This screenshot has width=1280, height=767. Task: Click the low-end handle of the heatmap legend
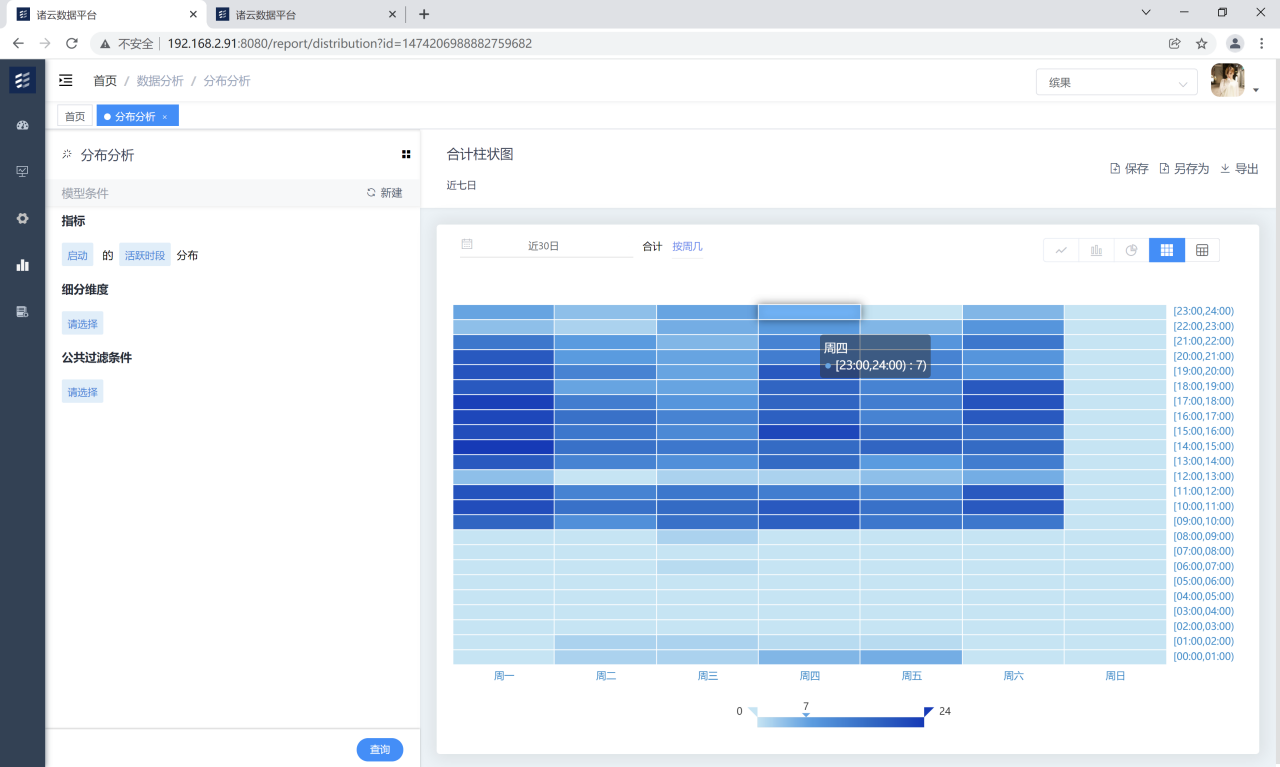pos(753,712)
